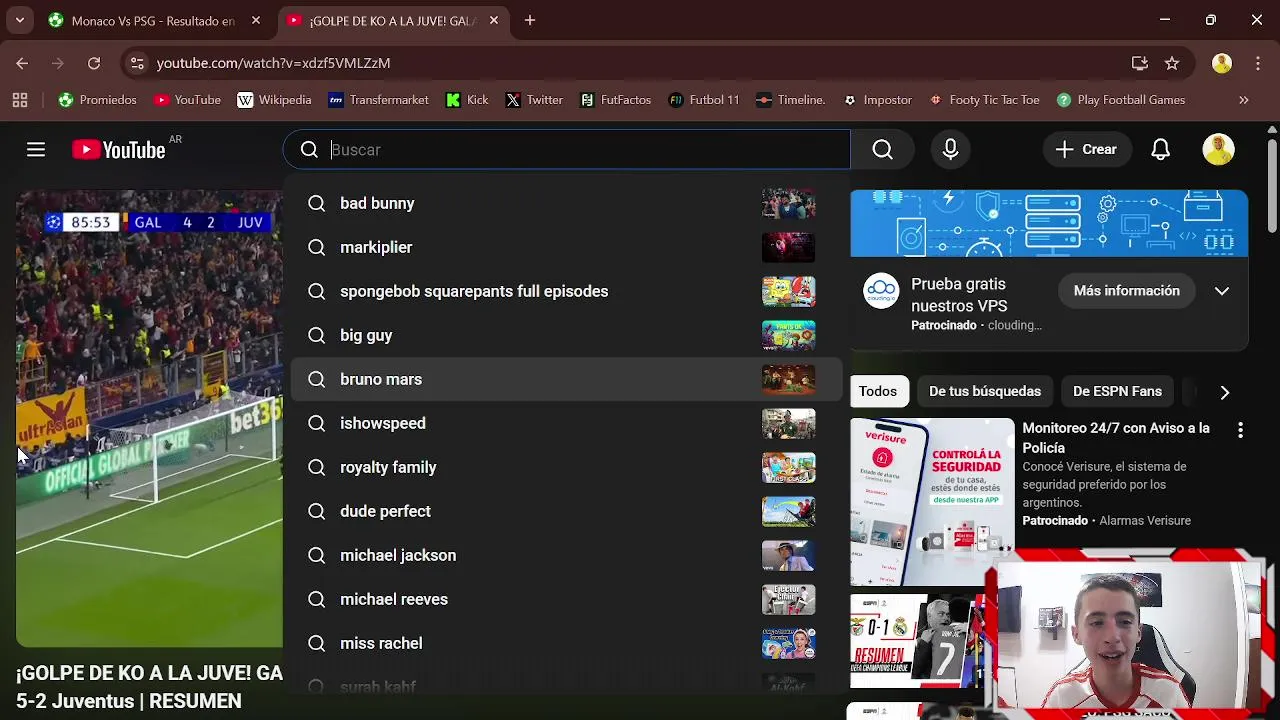This screenshot has width=1280, height=720.
Task: Close the GOLPE DE KO tab
Action: [493, 20]
